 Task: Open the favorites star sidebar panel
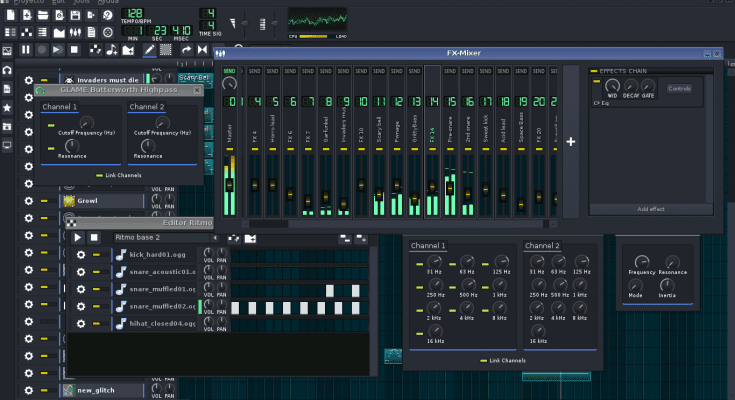pyautogui.click(x=8, y=107)
